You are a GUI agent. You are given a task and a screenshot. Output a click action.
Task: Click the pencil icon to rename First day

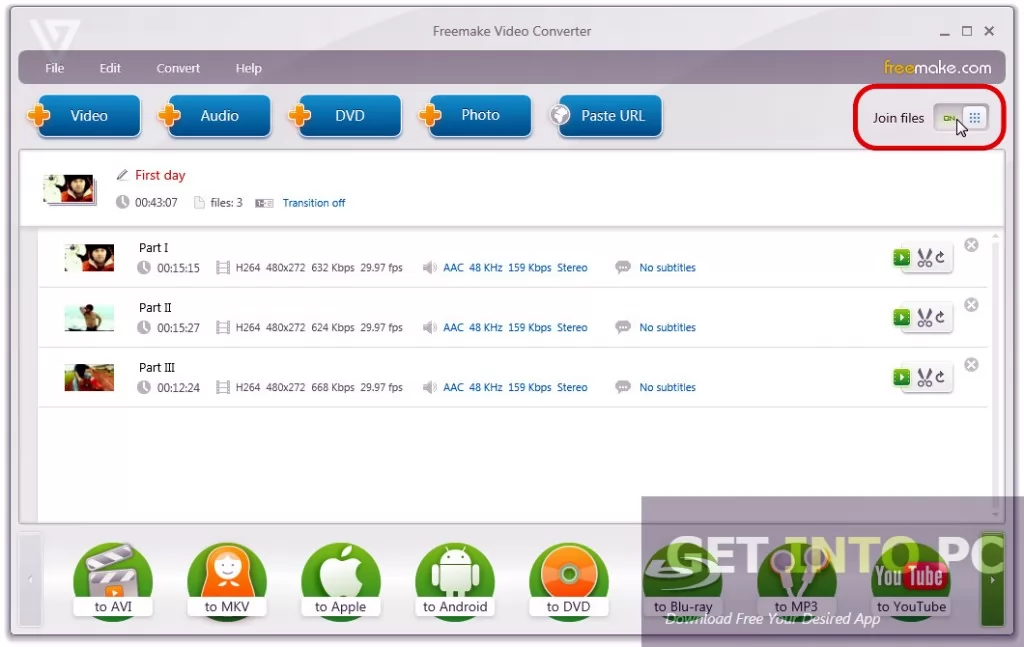pyautogui.click(x=122, y=175)
